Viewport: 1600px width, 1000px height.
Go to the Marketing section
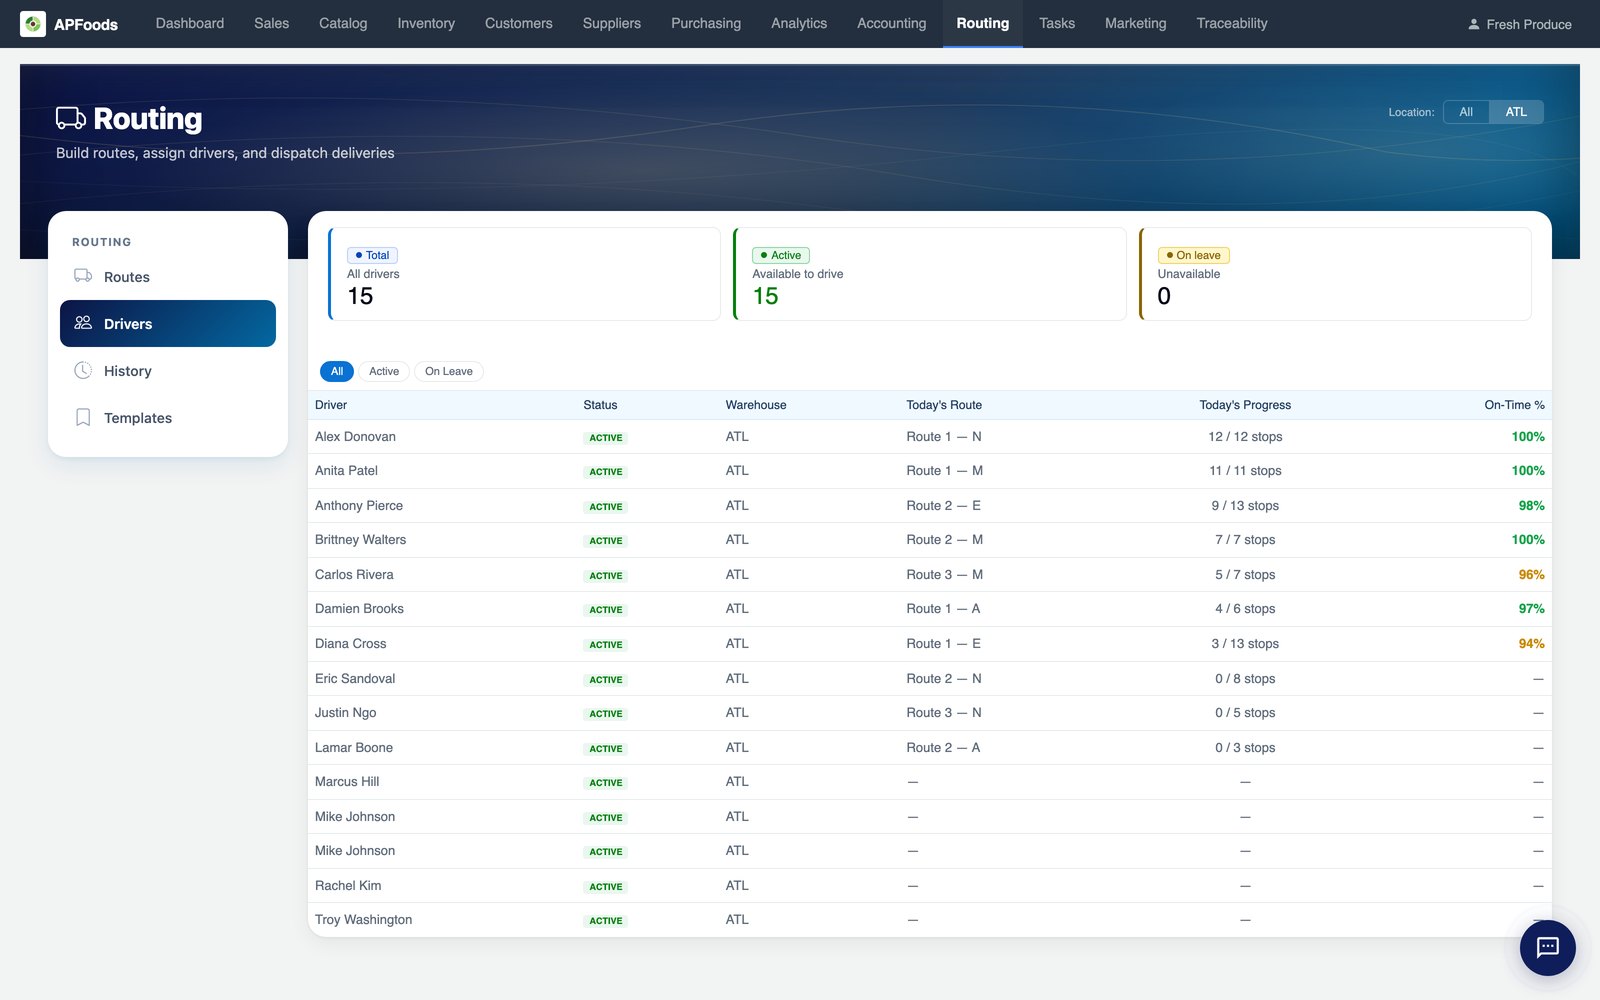(x=1135, y=23)
